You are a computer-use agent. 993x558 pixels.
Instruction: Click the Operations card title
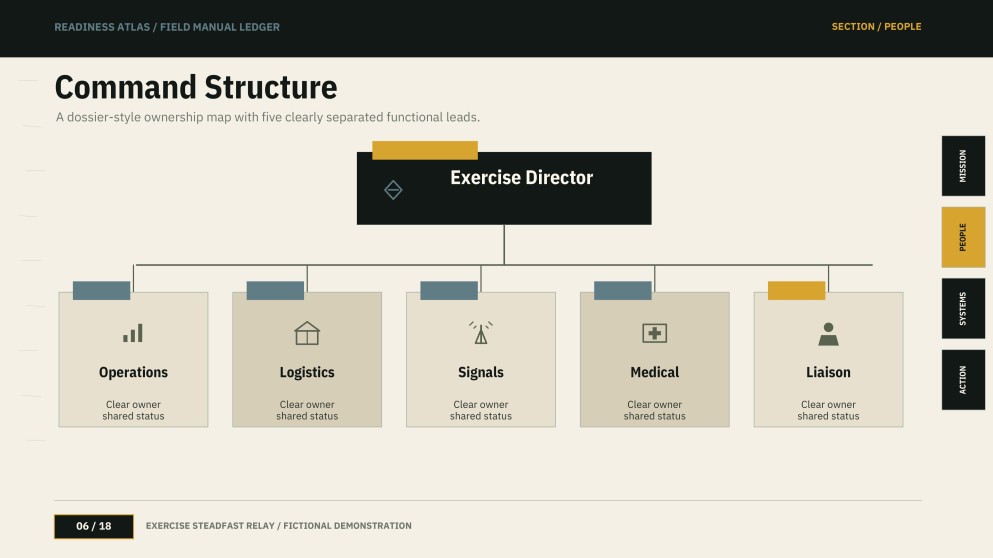click(133, 372)
